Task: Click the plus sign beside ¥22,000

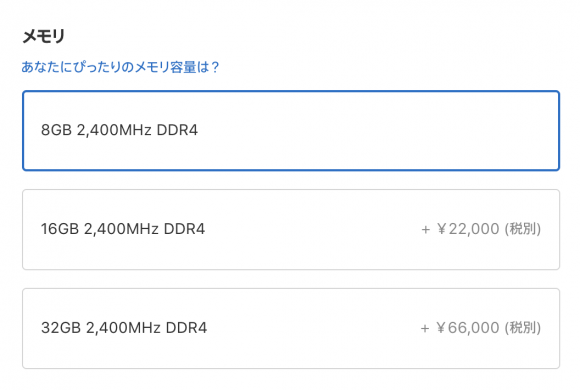Action: tap(426, 230)
